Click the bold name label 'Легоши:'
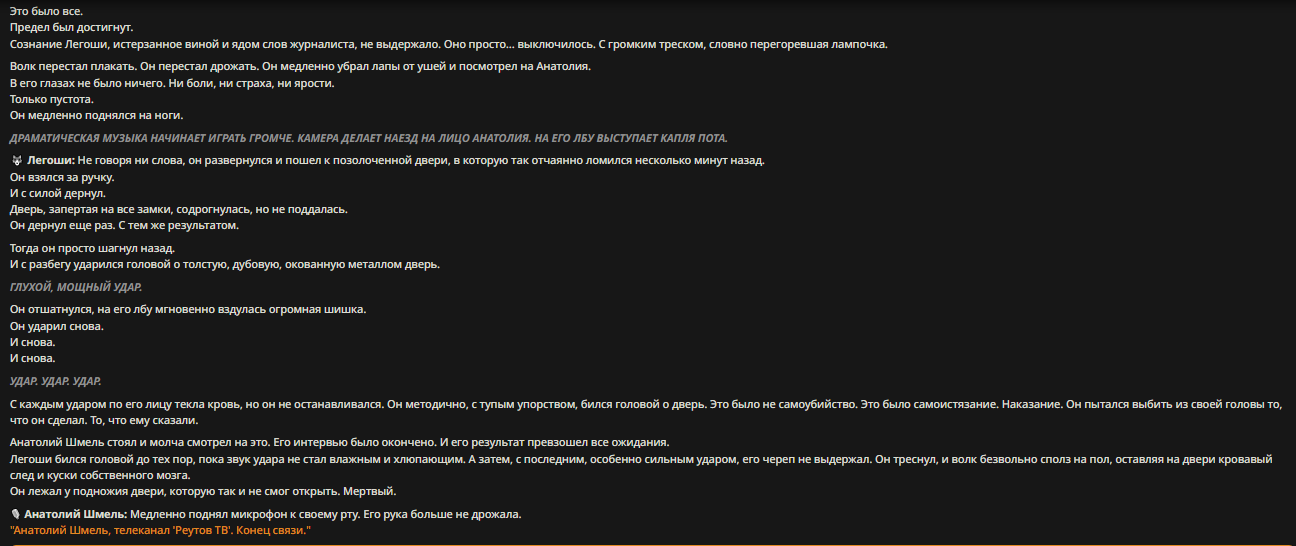Viewport: 1296px width, 546px height. pos(50,161)
